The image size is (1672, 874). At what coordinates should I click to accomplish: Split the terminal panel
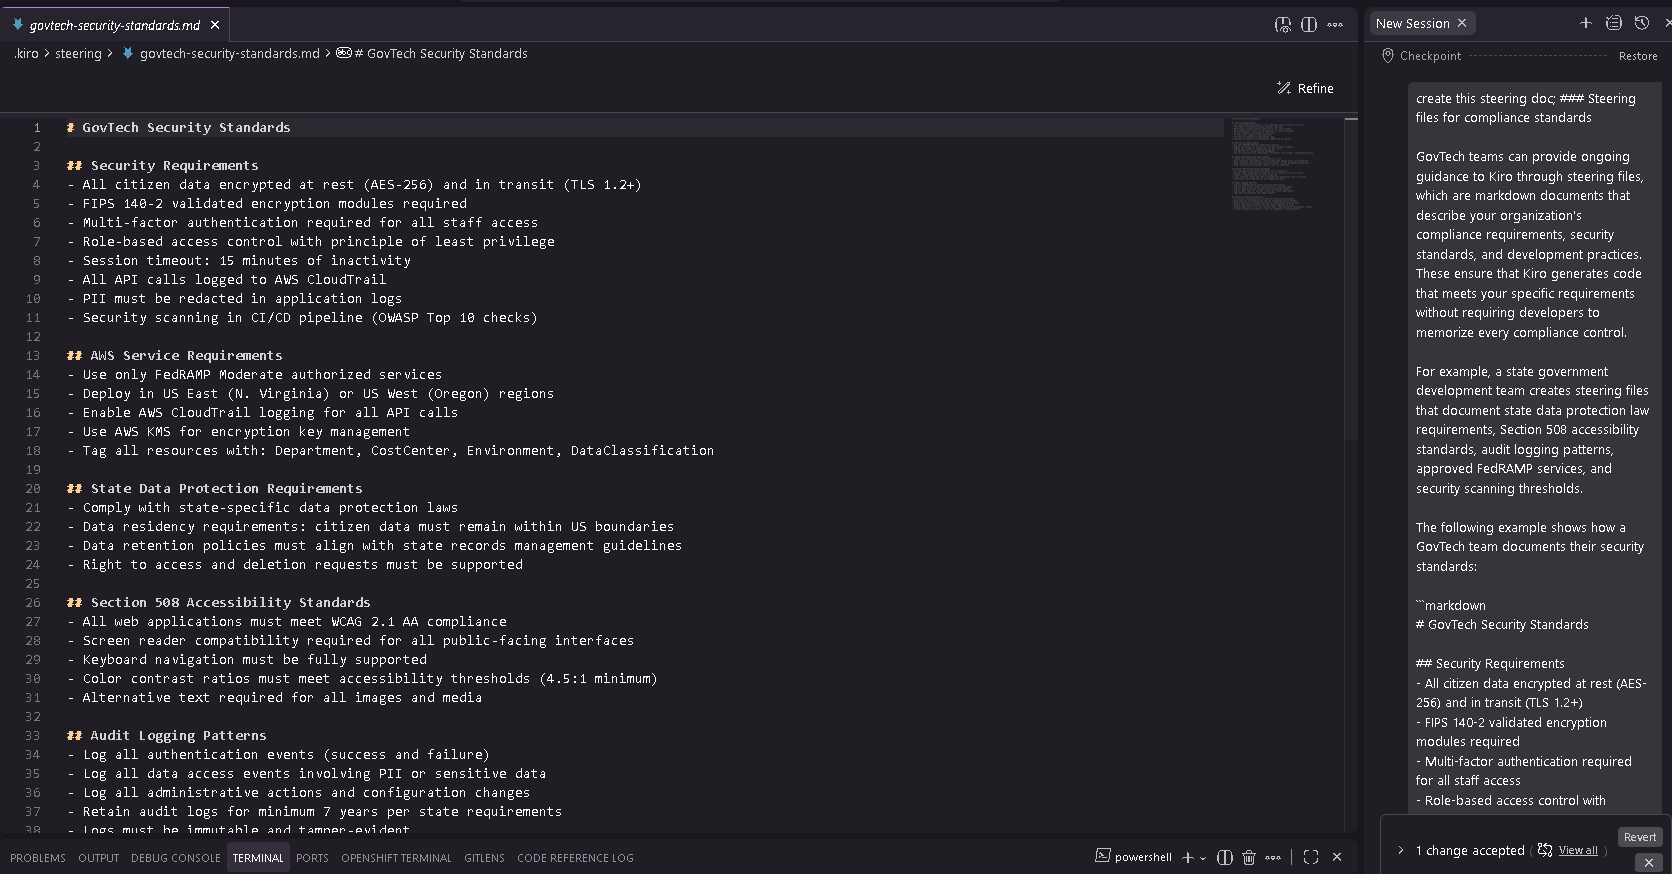[x=1224, y=857]
